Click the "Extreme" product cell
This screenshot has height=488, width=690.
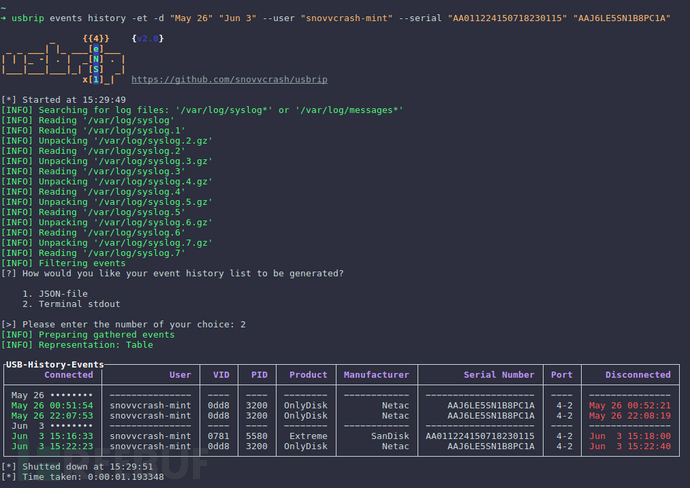point(308,436)
